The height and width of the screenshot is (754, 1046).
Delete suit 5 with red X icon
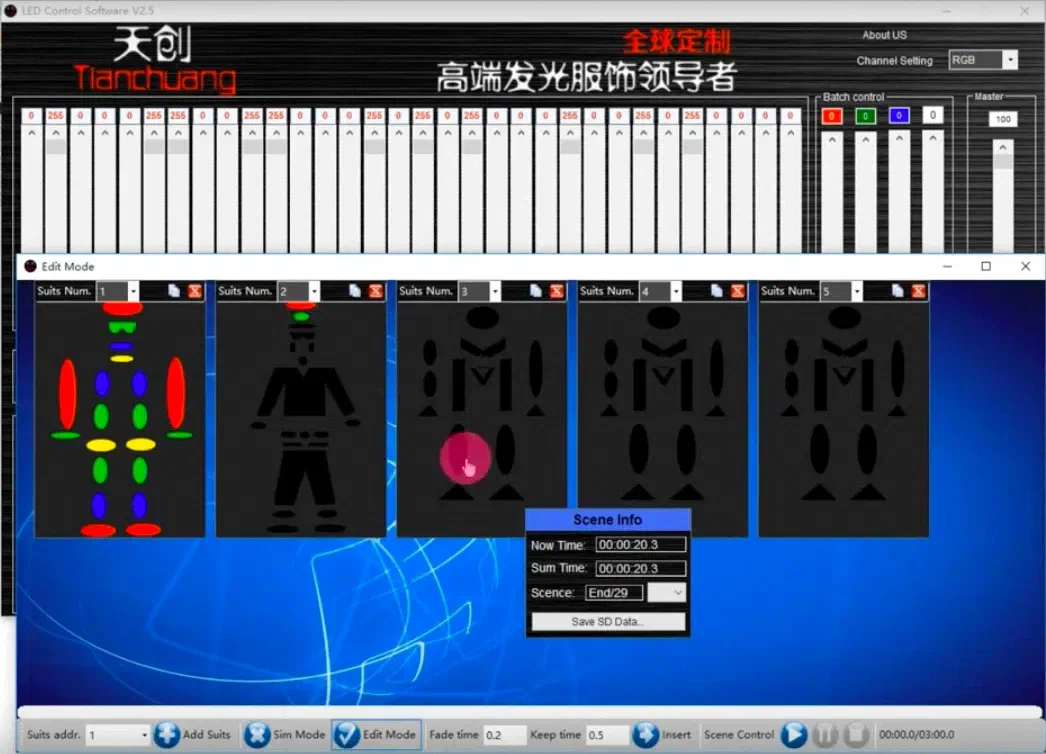(919, 291)
